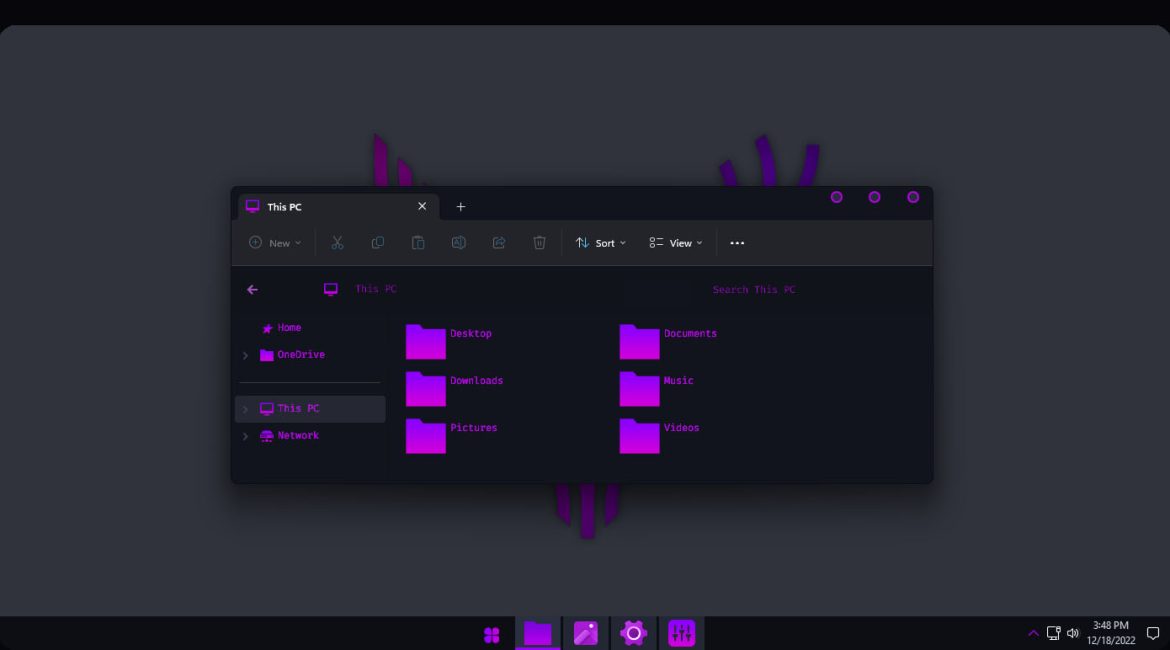Open the Sort dropdown
Viewport: 1170px width, 650px height.
pyautogui.click(x=601, y=243)
